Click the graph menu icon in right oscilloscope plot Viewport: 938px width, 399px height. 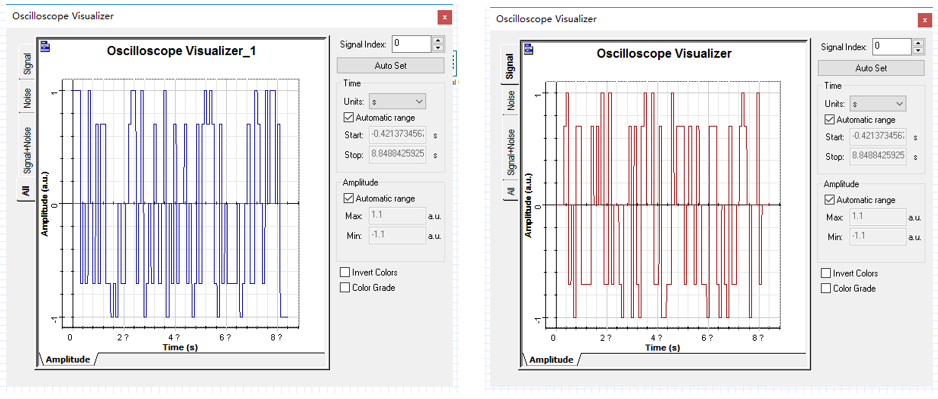coord(526,47)
